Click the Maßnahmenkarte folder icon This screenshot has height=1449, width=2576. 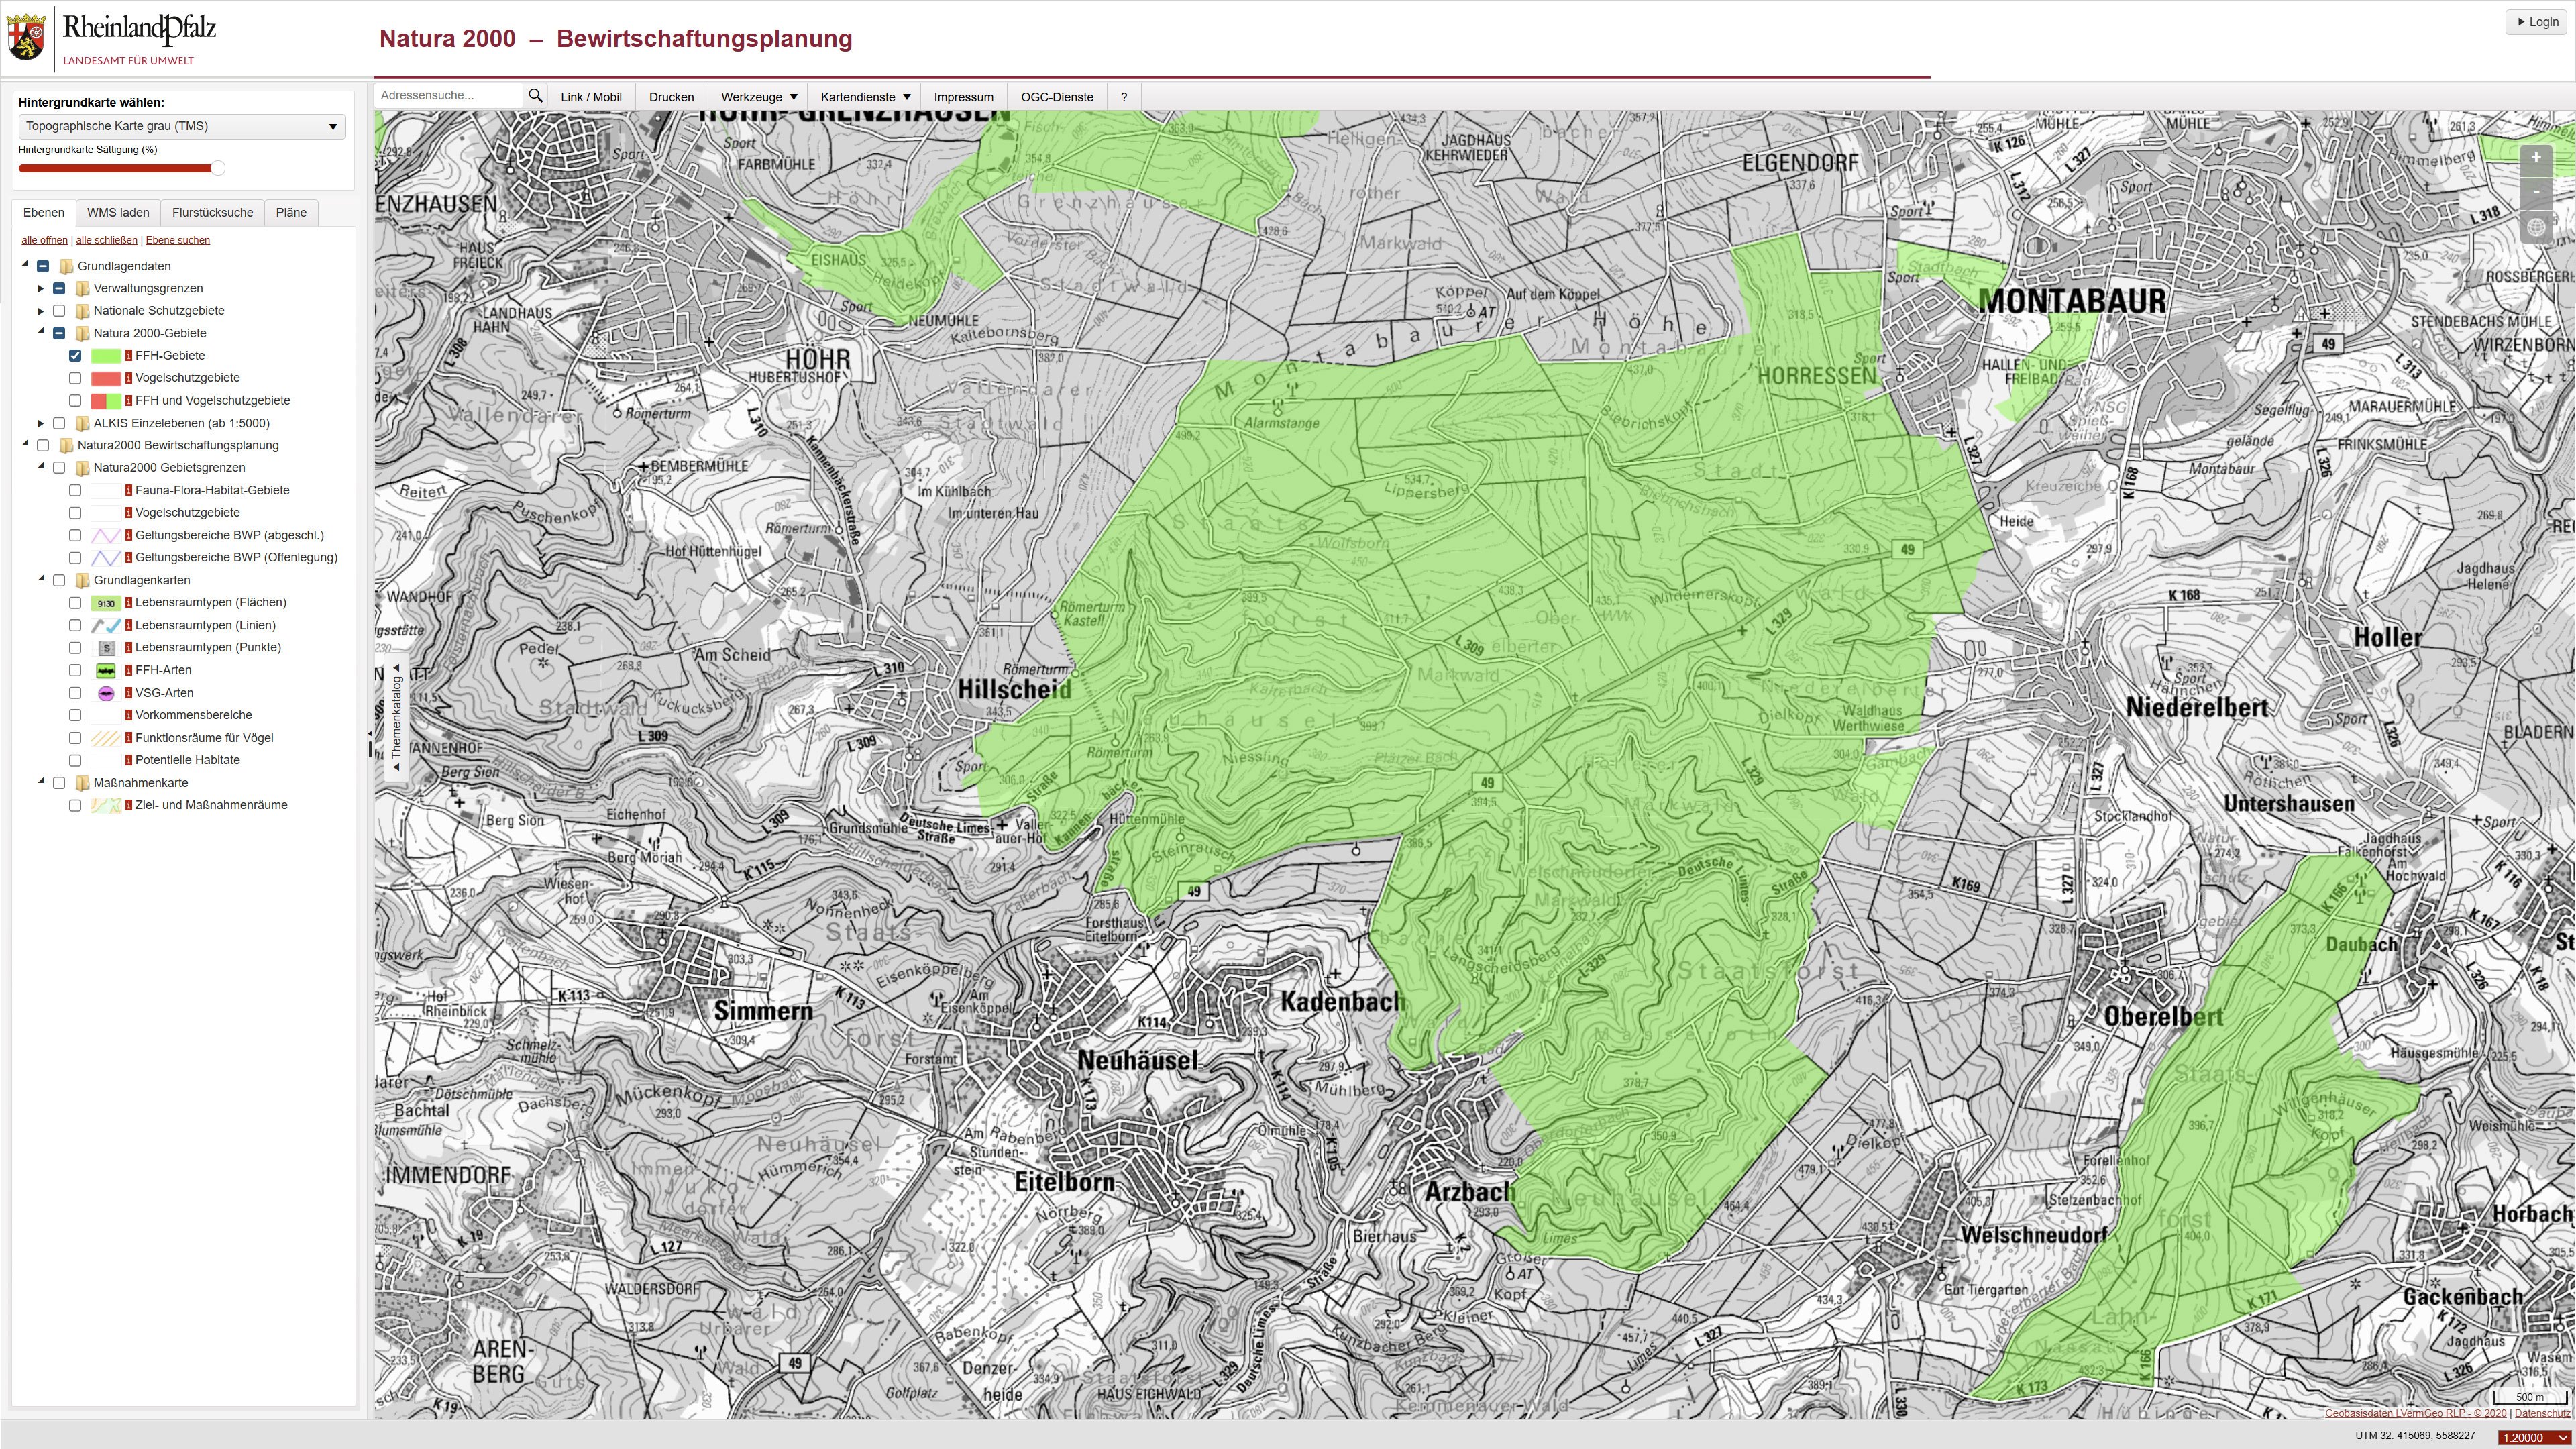(x=83, y=783)
